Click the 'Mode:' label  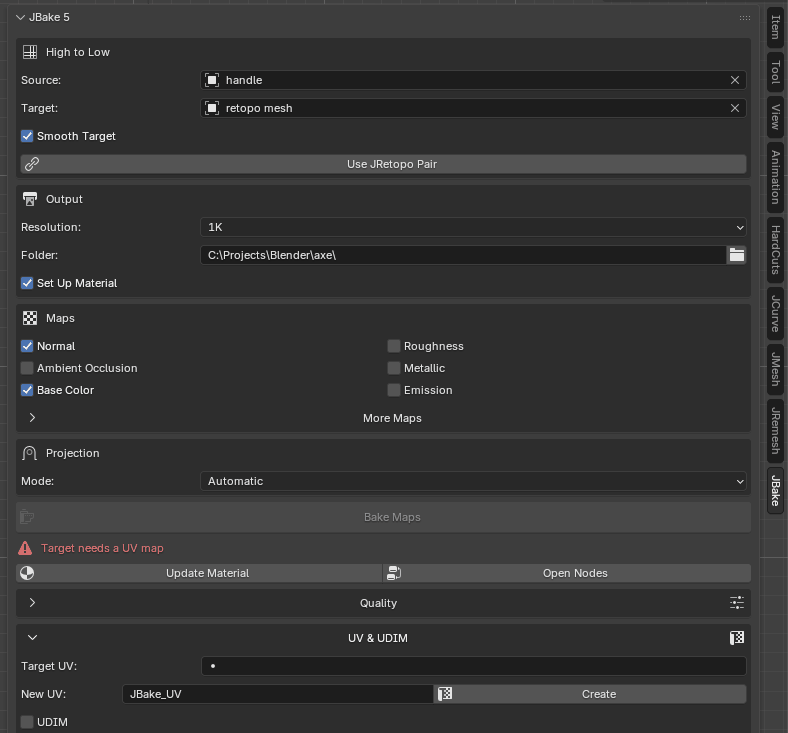(x=38, y=481)
